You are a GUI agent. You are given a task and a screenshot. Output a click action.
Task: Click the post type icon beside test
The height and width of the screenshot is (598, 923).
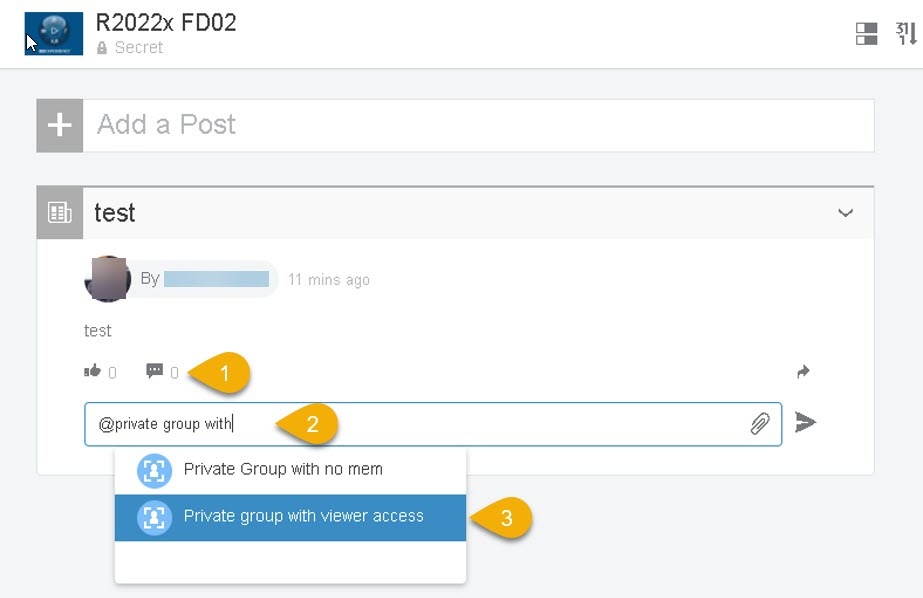coord(60,212)
